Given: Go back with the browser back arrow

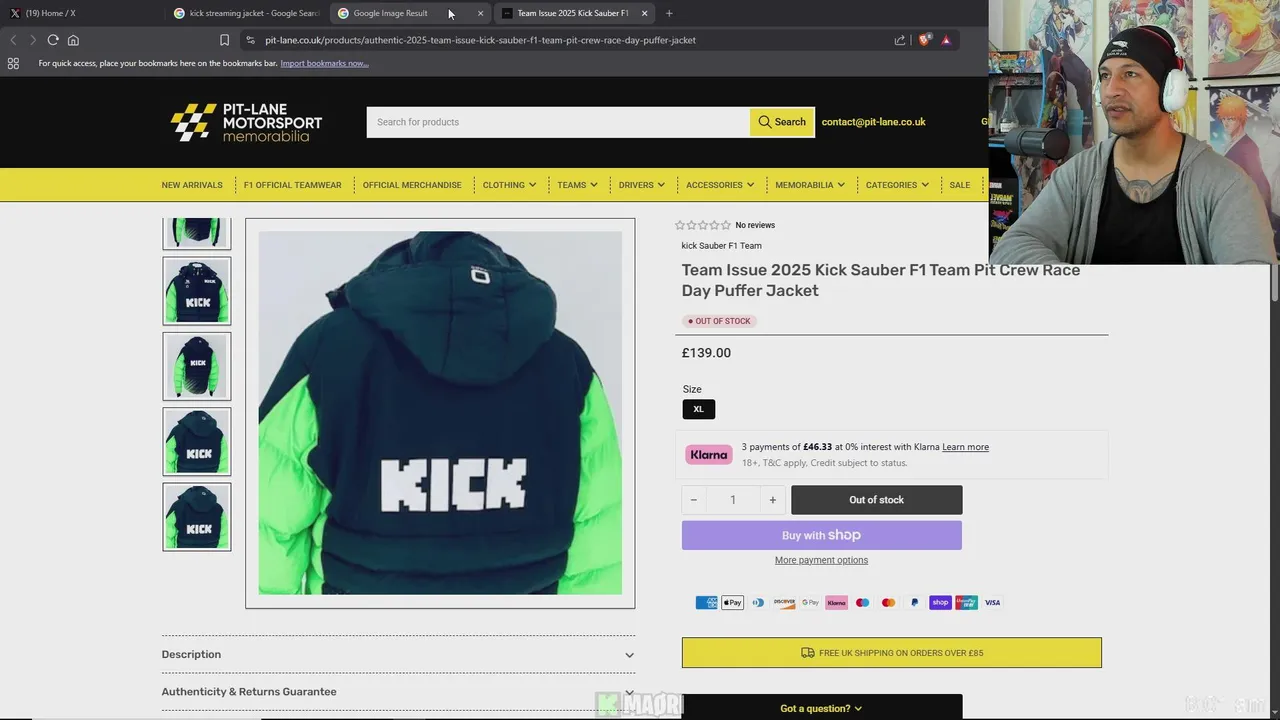Looking at the screenshot, I should point(13,40).
